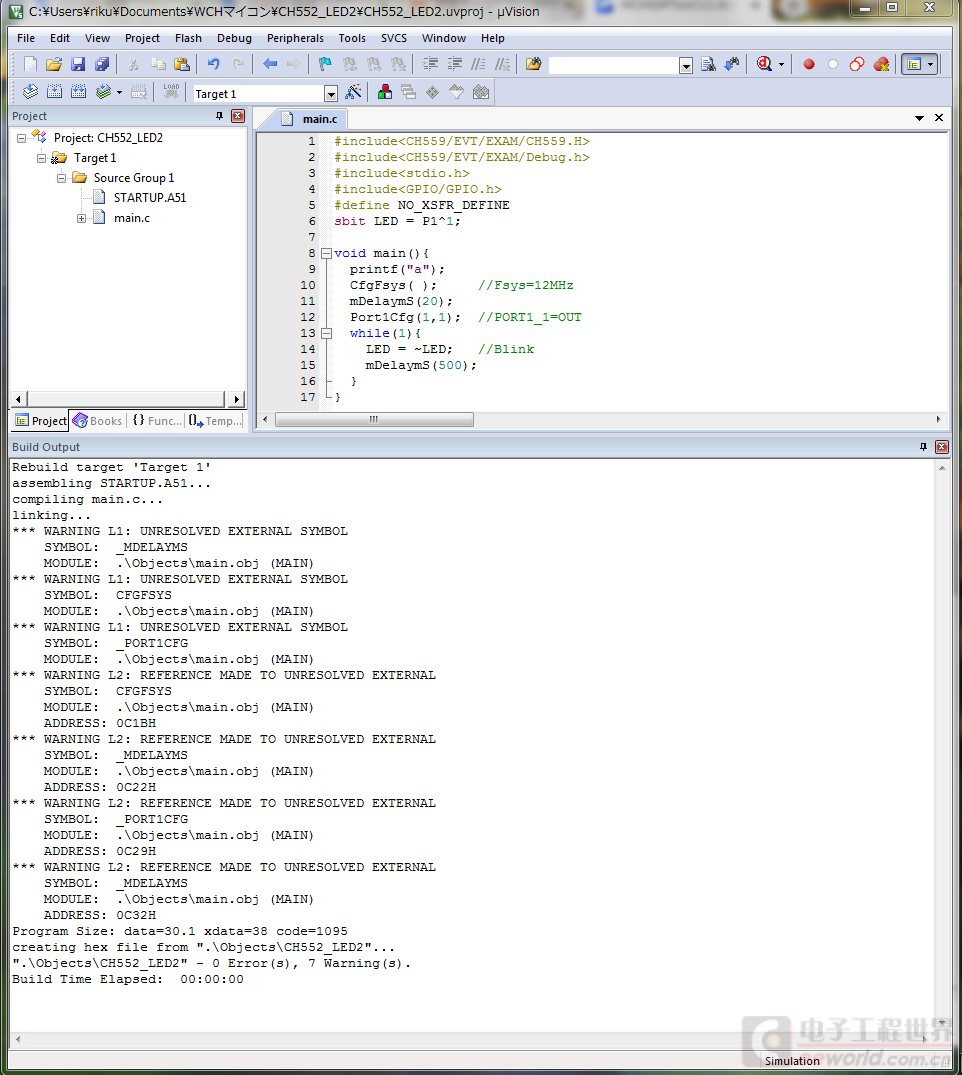Click the Save All icon
Screen dimensions: 962x1075
pyautogui.click(x=102, y=64)
